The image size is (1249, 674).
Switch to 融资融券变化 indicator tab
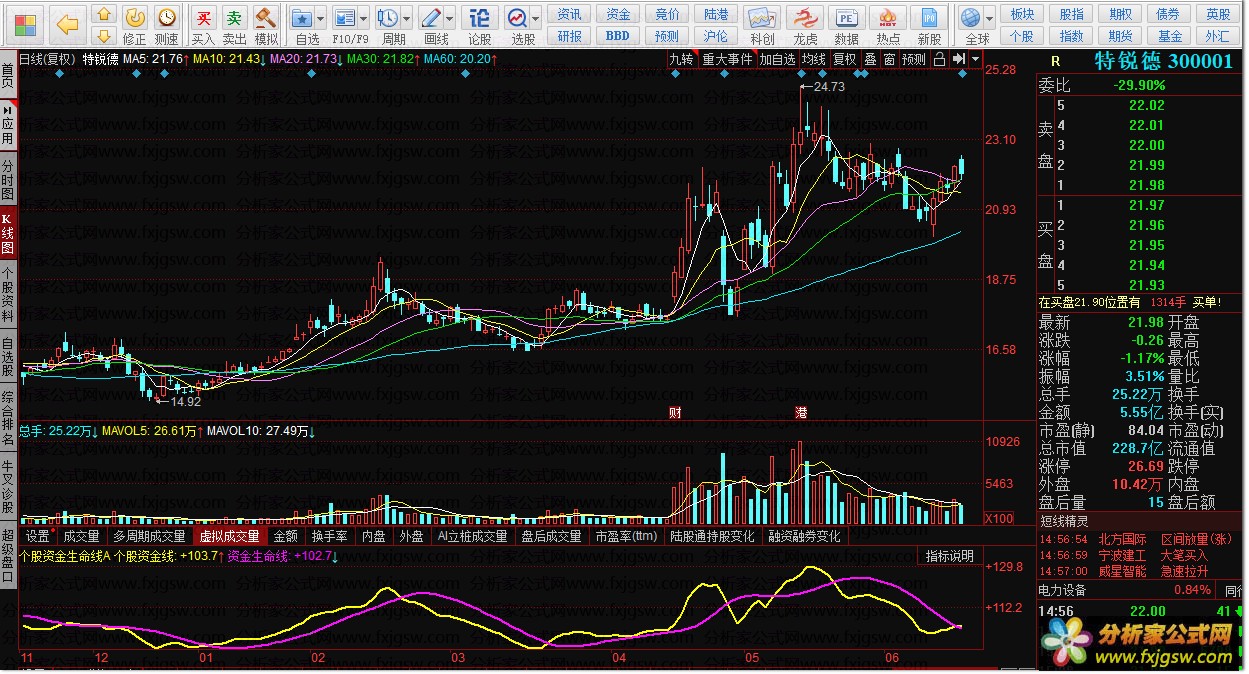coord(804,536)
